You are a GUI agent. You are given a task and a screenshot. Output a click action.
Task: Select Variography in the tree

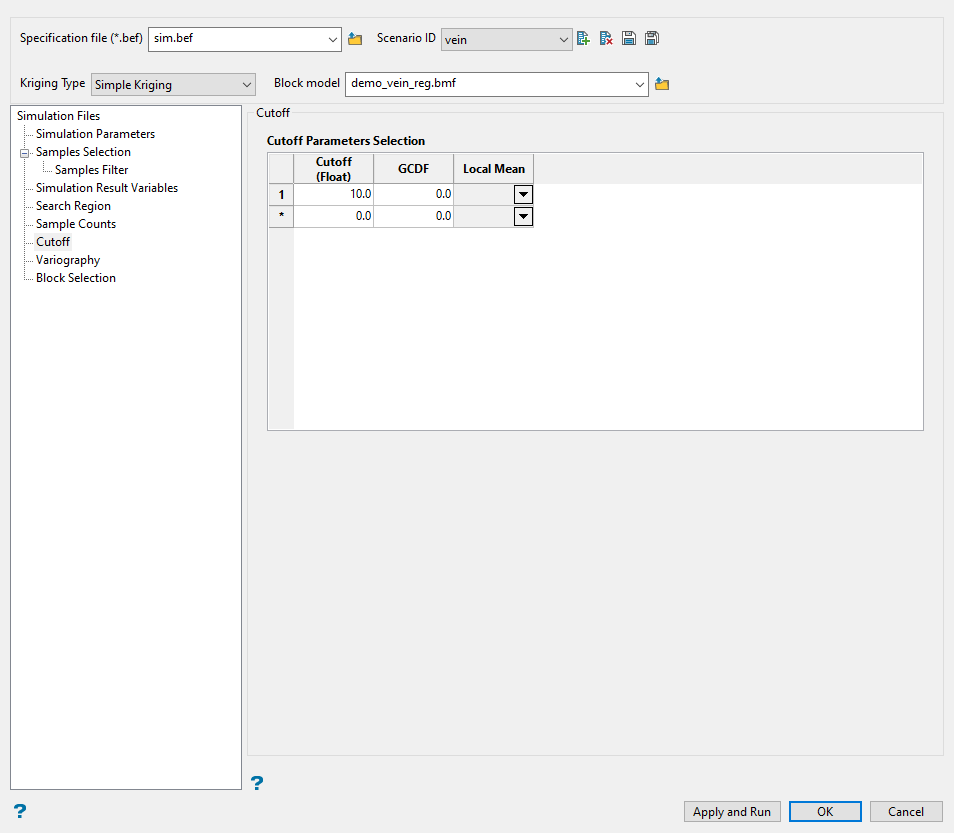point(68,260)
